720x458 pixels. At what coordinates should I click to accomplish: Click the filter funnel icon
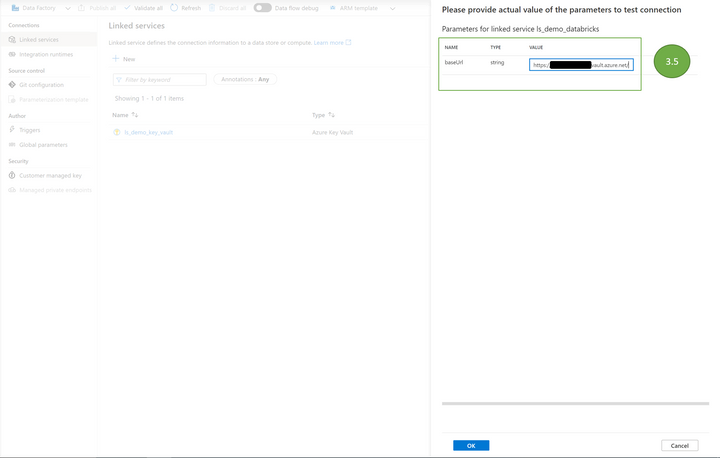tap(119, 79)
